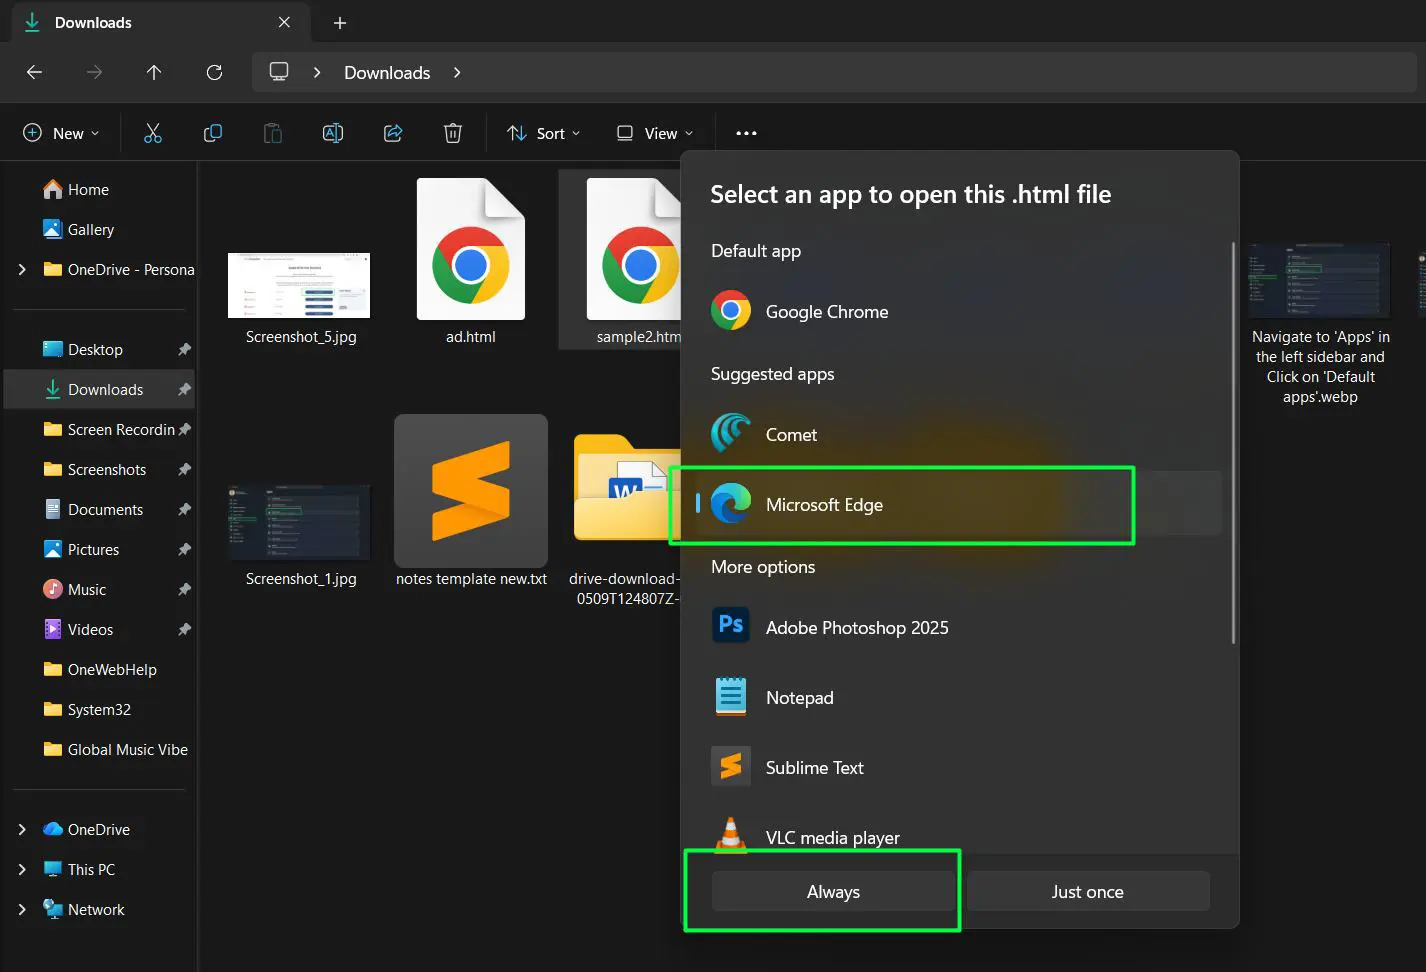Select Google Chrome as the default app
The width and height of the screenshot is (1426, 972).
(x=826, y=311)
